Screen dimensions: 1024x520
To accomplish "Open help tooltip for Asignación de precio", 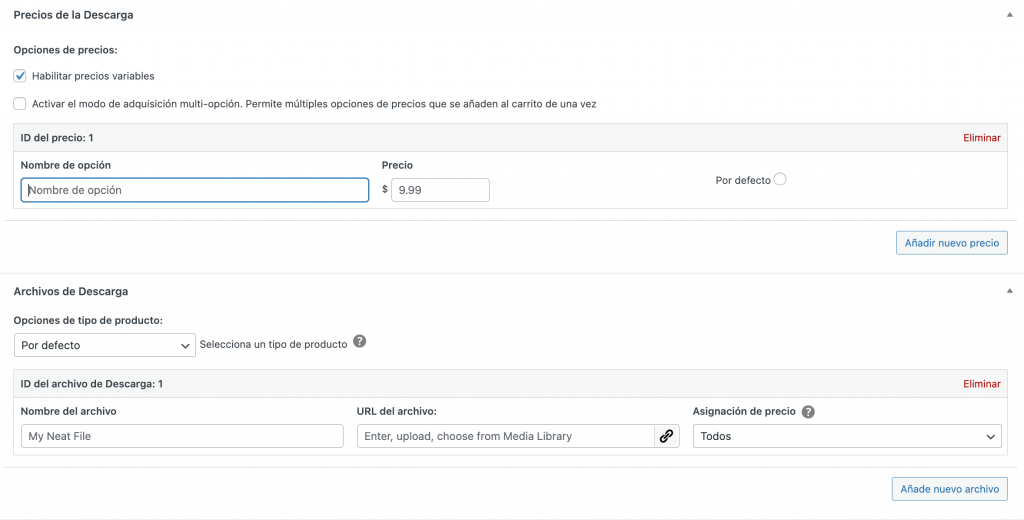I will [x=808, y=412].
